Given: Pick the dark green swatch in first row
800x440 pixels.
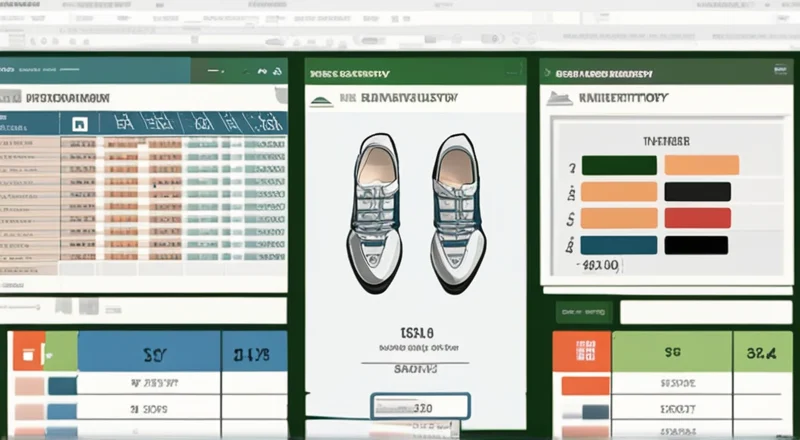Looking at the screenshot, I should click(619, 166).
